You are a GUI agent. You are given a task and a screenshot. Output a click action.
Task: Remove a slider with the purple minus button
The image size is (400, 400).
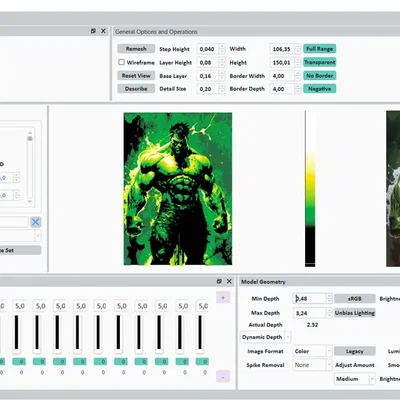(223, 377)
